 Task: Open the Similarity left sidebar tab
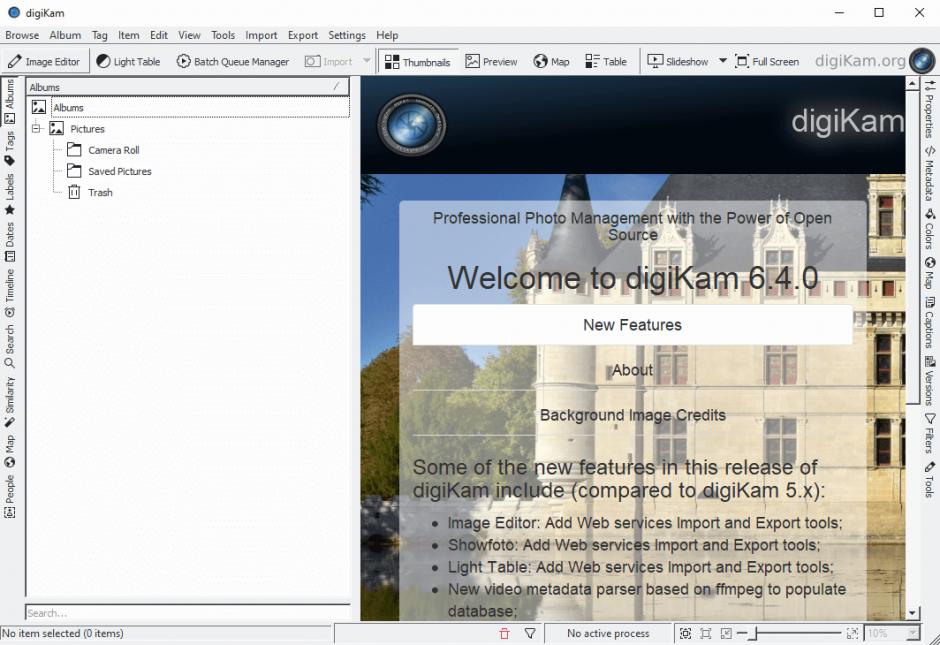[x=10, y=402]
